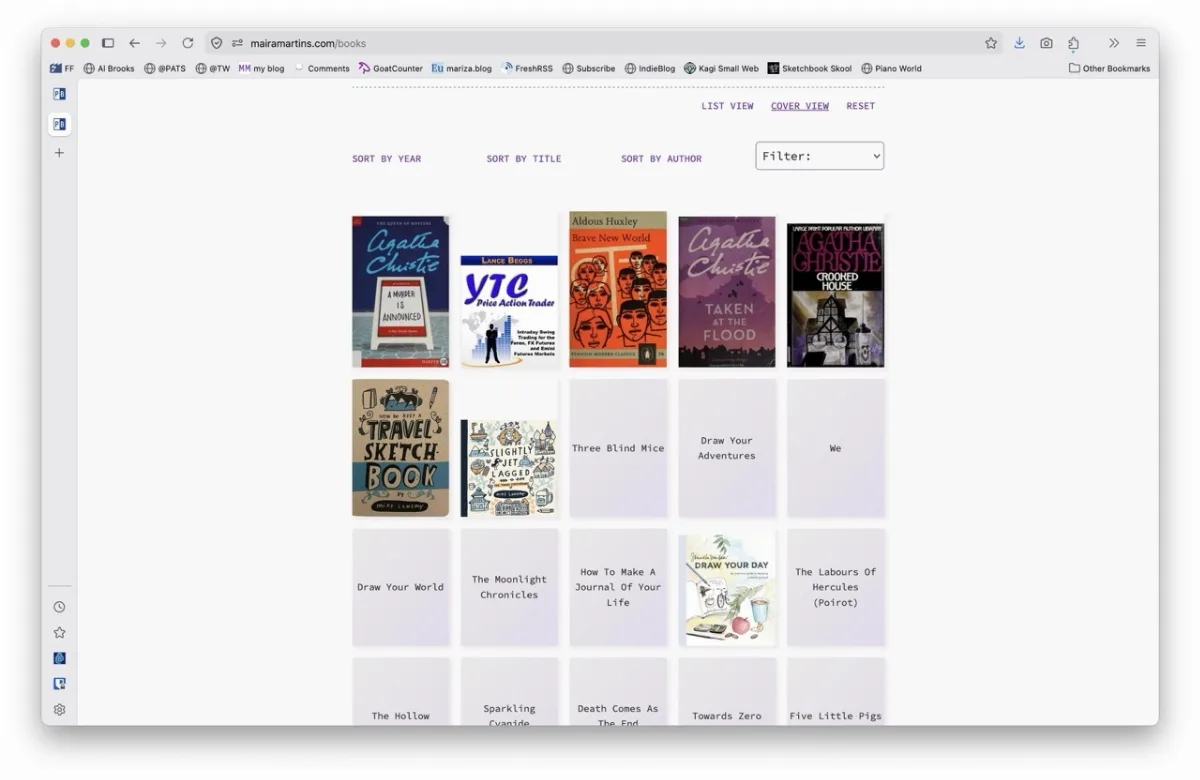This screenshot has height=780, width=1200.
Task: Switch to COVER VIEW
Action: tap(800, 106)
